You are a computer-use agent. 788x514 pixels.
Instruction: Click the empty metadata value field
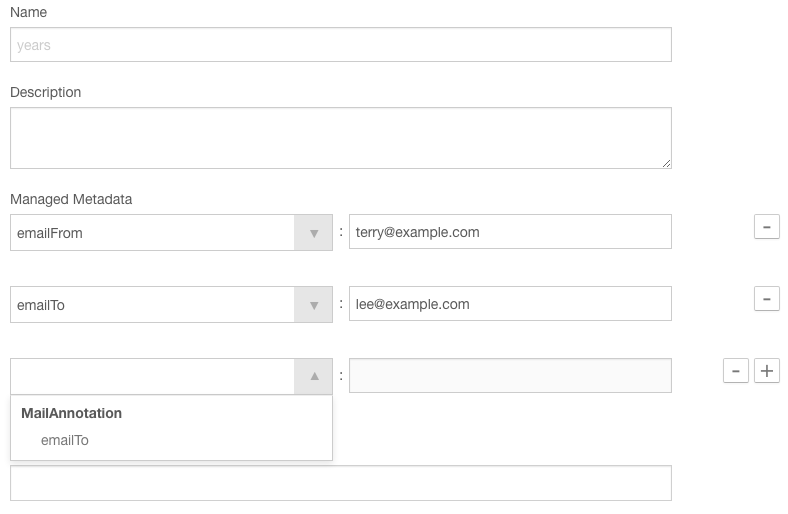510,375
